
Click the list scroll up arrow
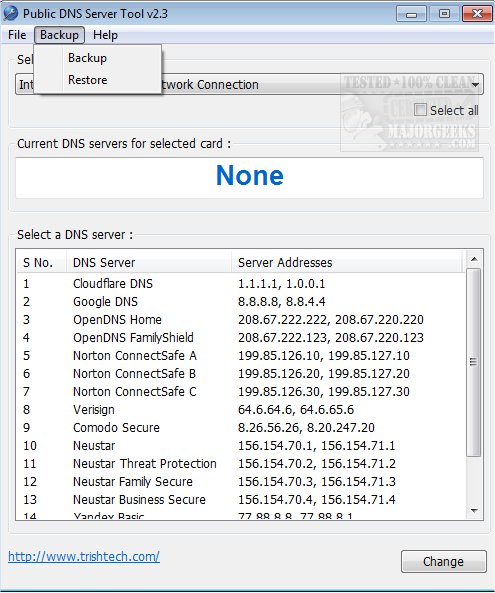pyautogui.click(x=473, y=259)
